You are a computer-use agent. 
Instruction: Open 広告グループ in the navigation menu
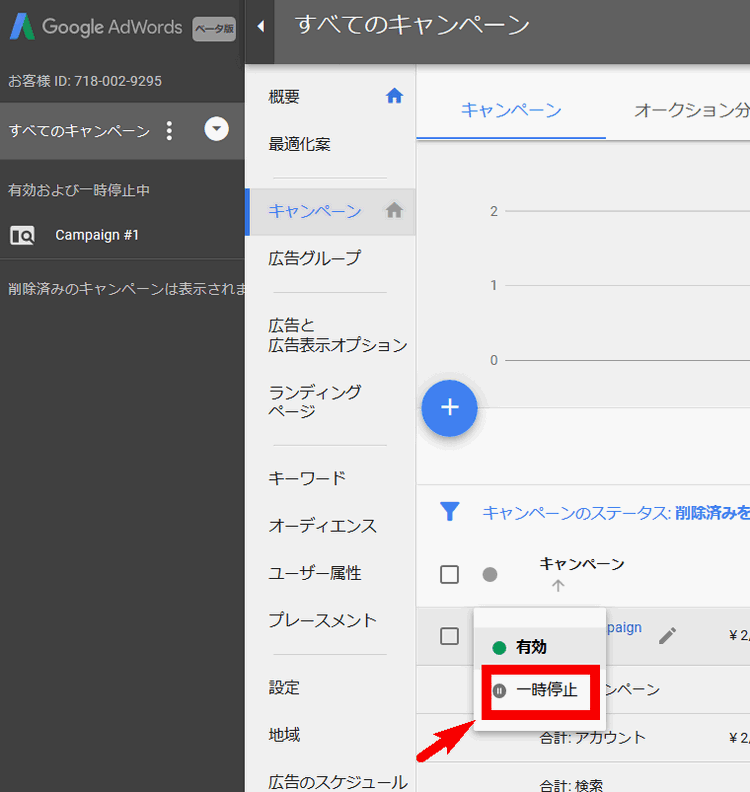click(315, 258)
